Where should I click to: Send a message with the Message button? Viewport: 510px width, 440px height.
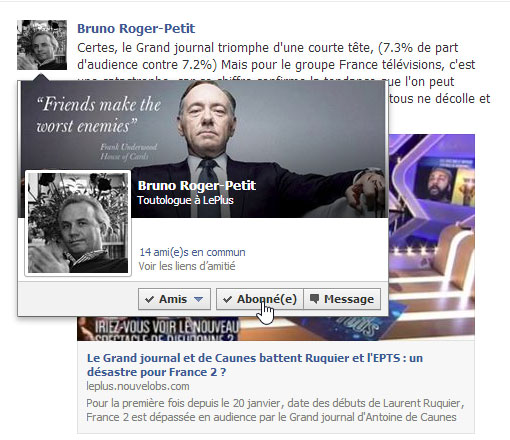coord(342,299)
